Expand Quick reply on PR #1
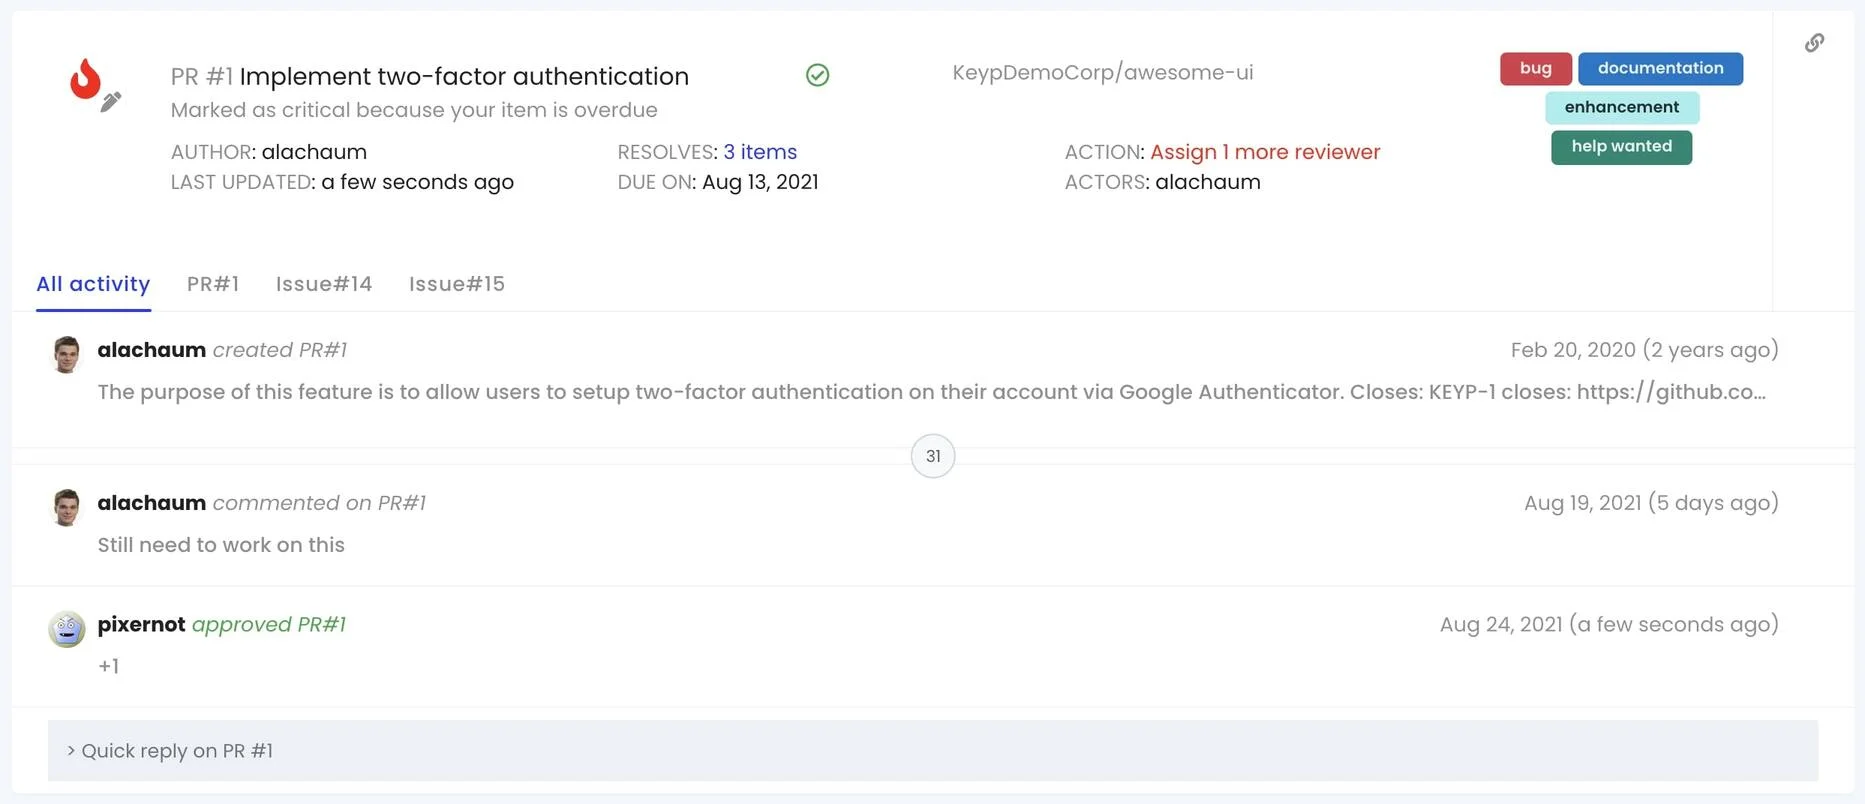1865x804 pixels. pyautogui.click(x=933, y=751)
